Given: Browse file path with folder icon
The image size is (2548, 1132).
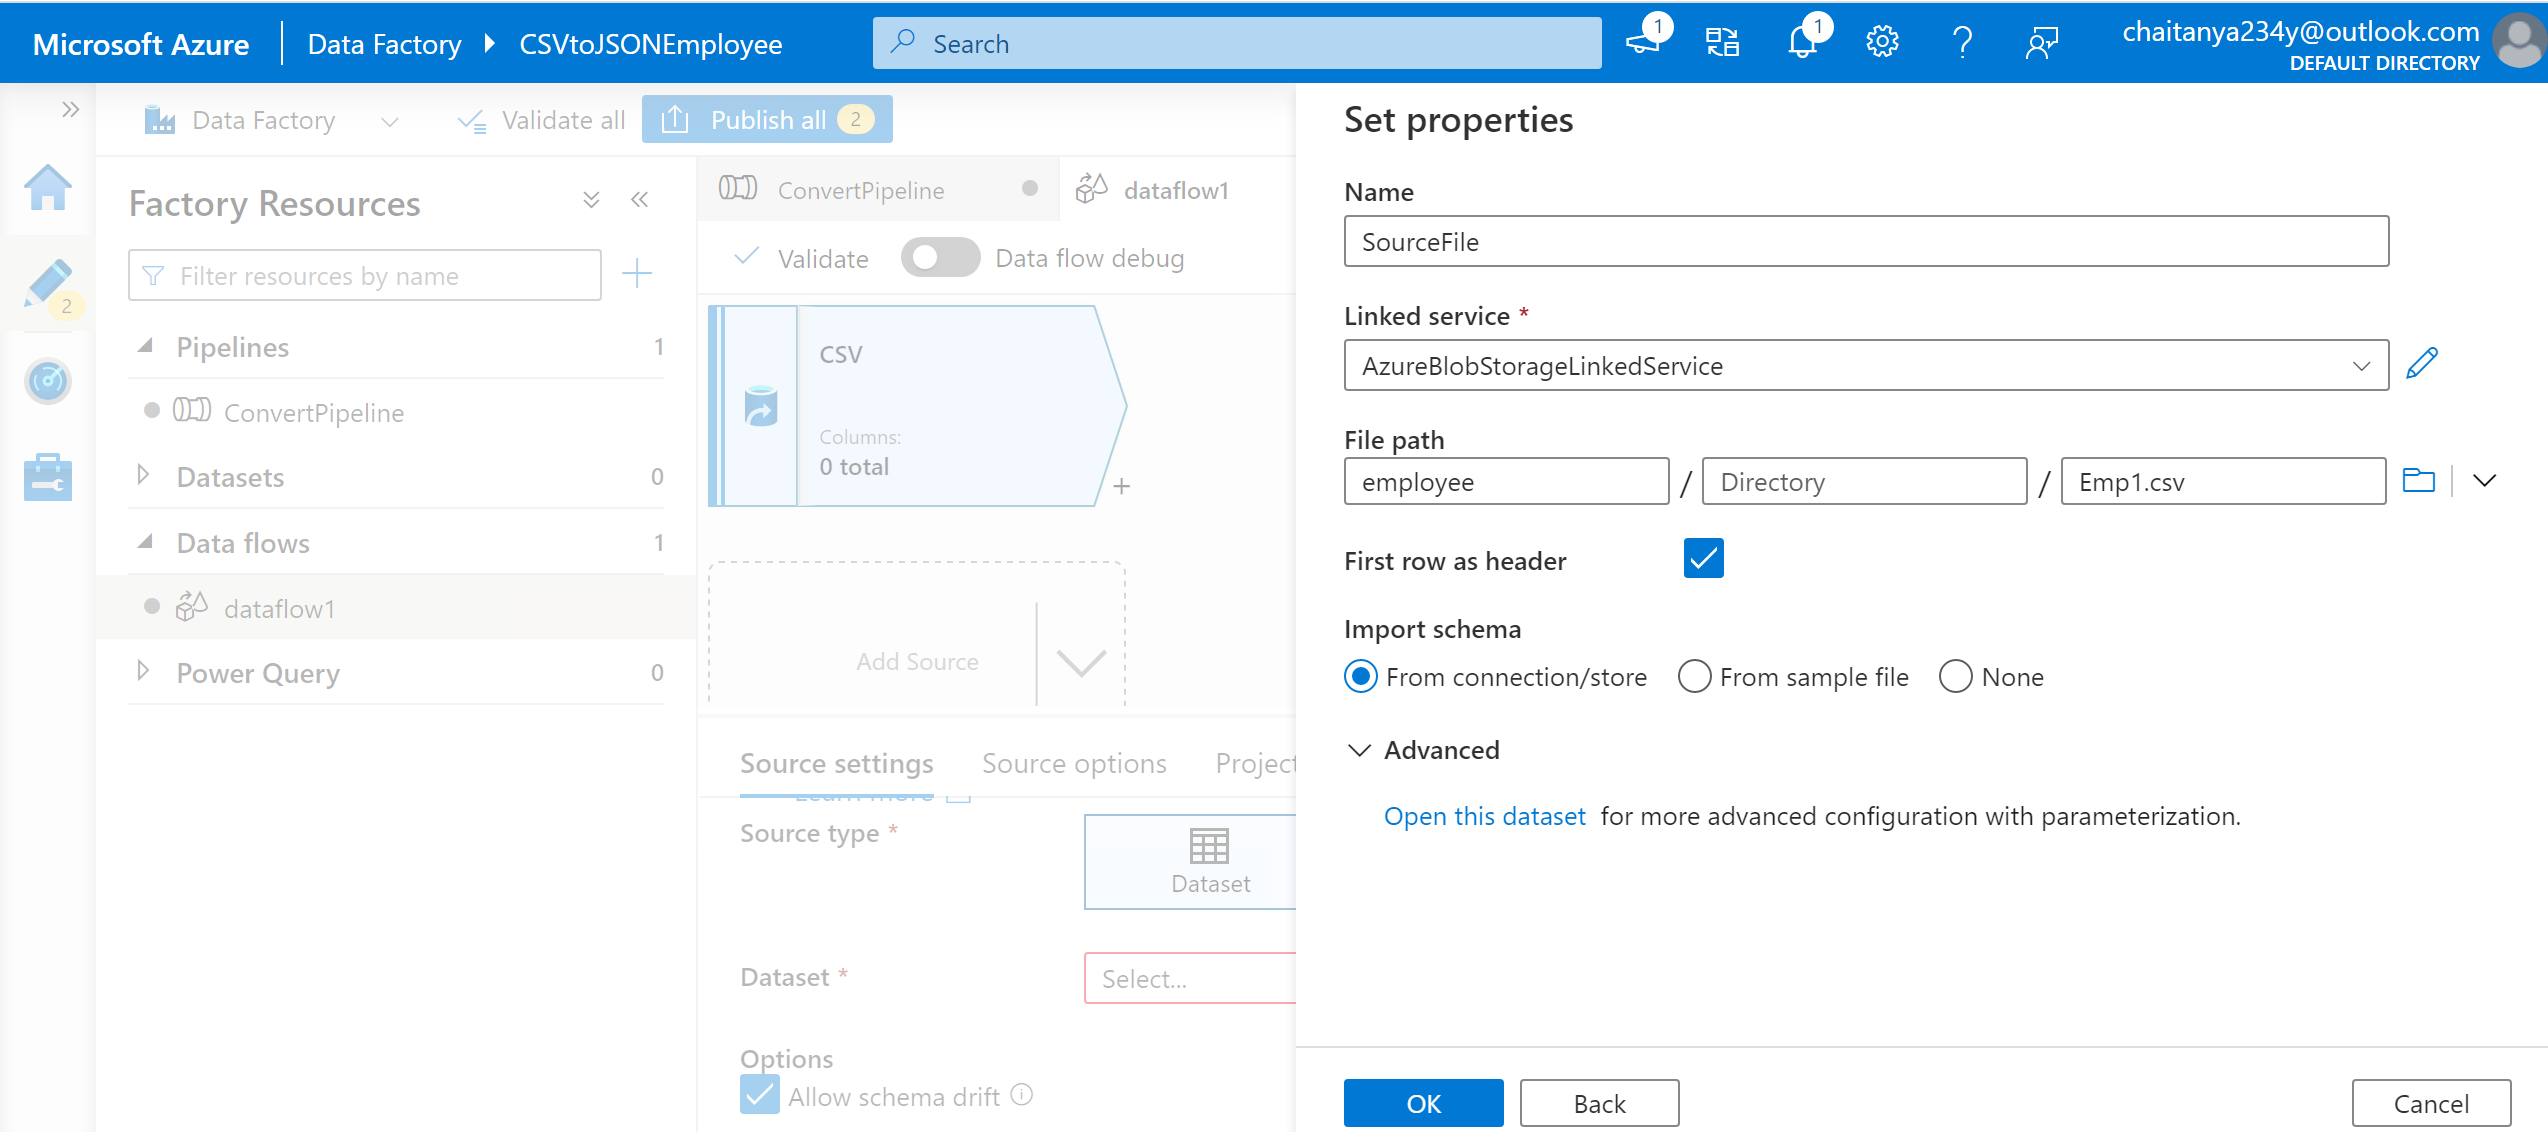Looking at the screenshot, I should 2418,481.
